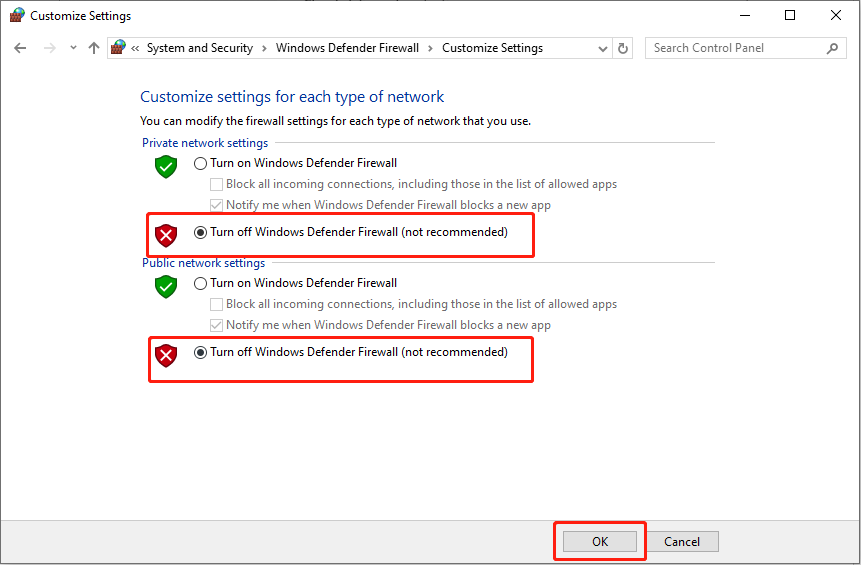Open System and Security breadcrumb
Screen dimensions: 861x565
pyautogui.click(x=200, y=48)
